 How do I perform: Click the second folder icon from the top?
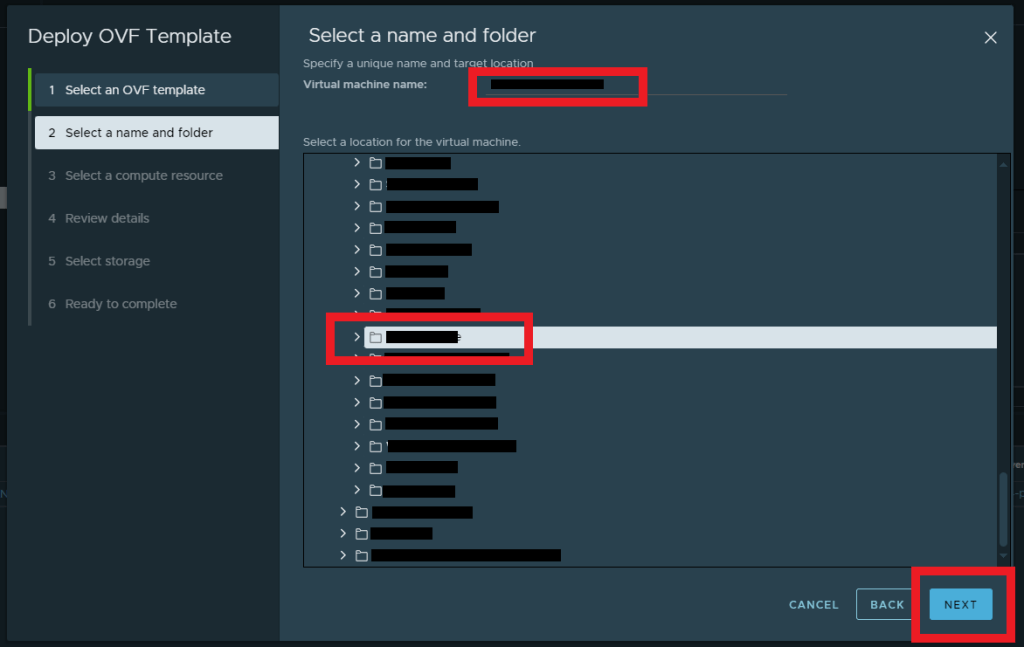(x=376, y=184)
